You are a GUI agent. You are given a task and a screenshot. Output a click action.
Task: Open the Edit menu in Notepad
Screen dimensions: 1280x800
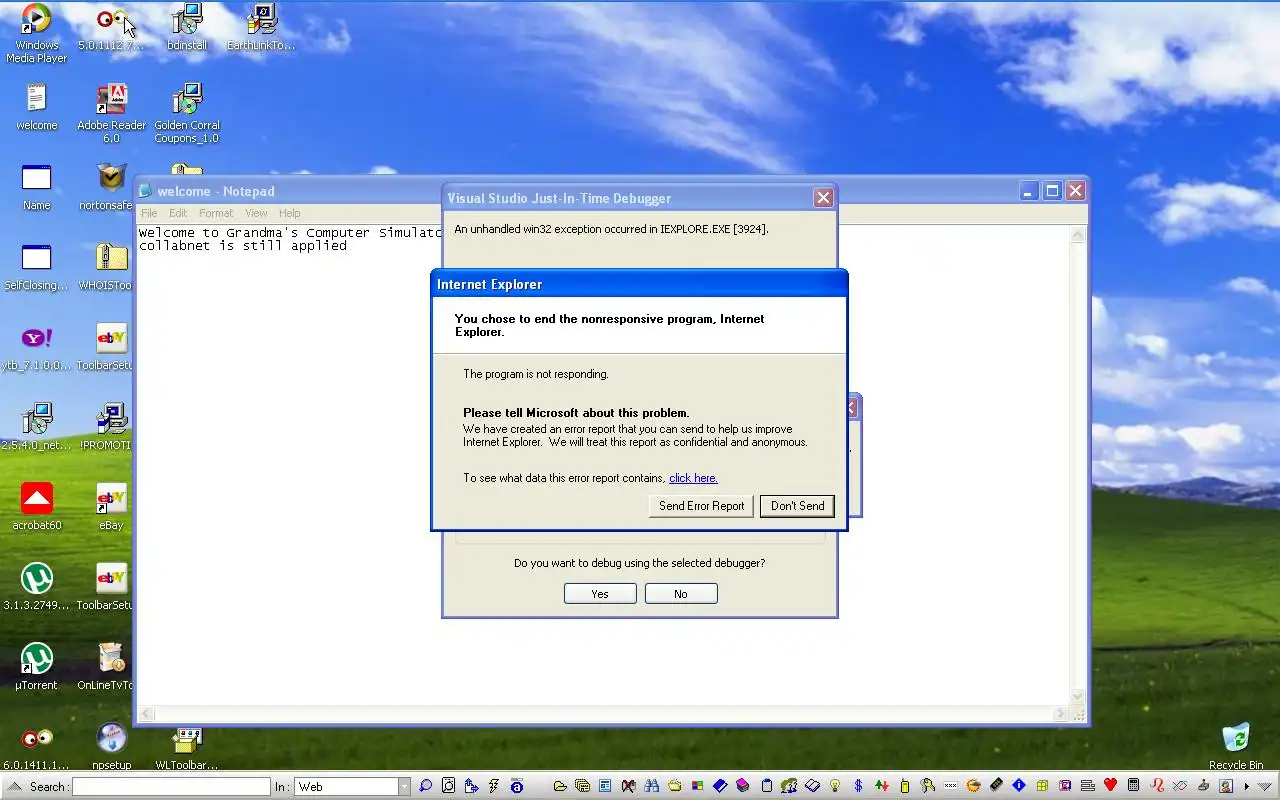(x=178, y=213)
